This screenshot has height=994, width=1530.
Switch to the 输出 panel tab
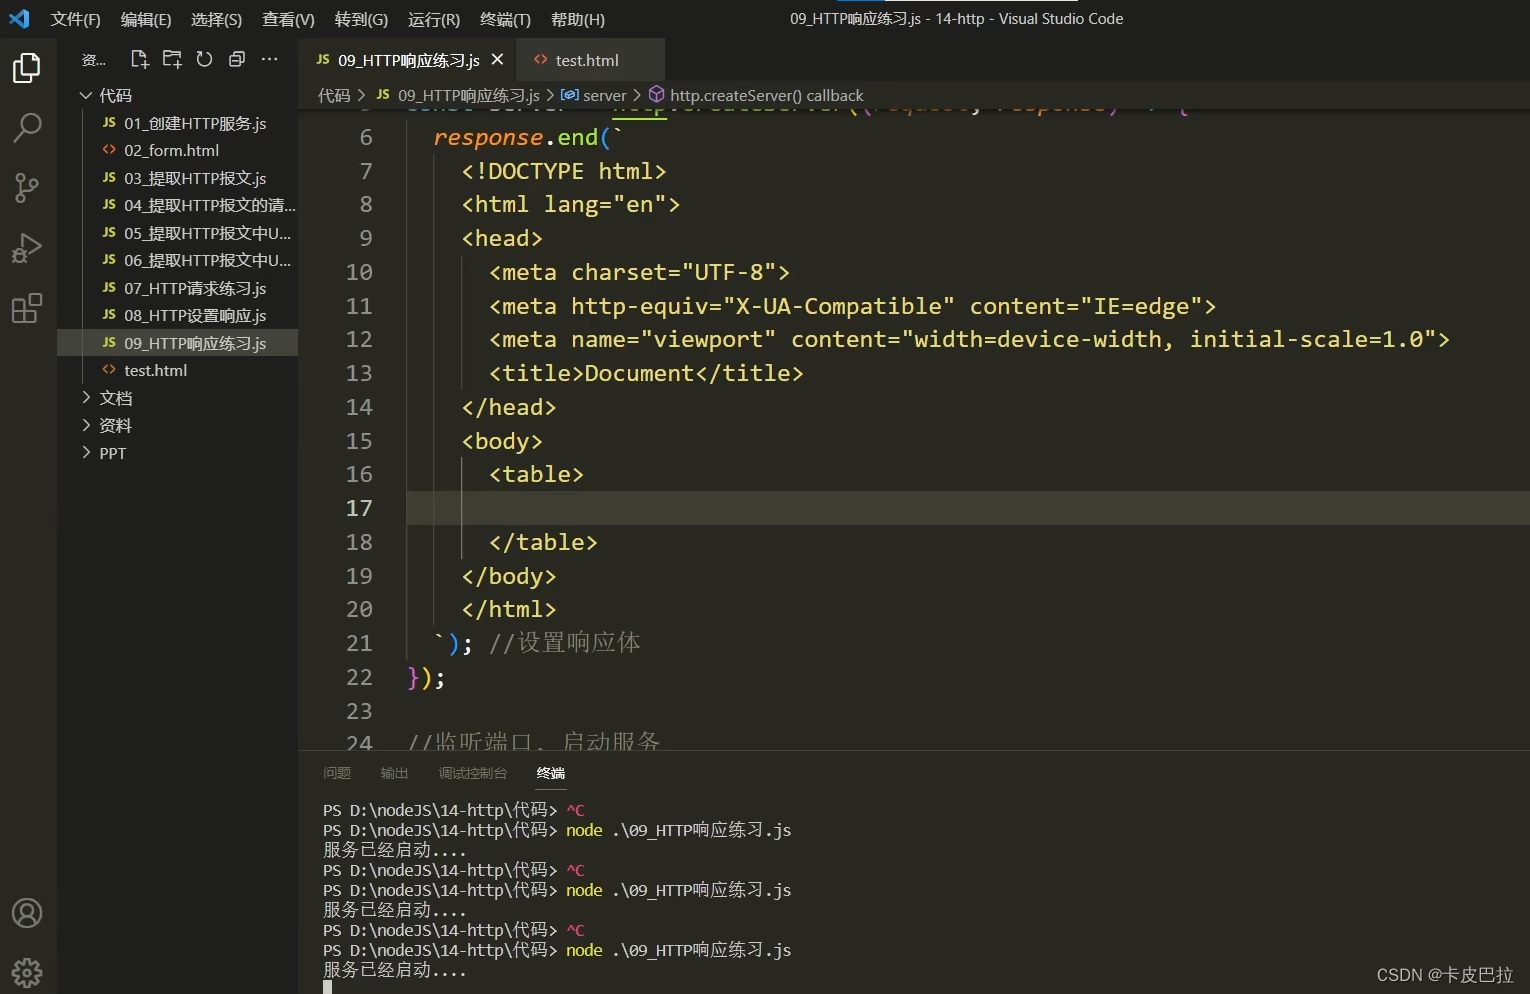point(394,773)
